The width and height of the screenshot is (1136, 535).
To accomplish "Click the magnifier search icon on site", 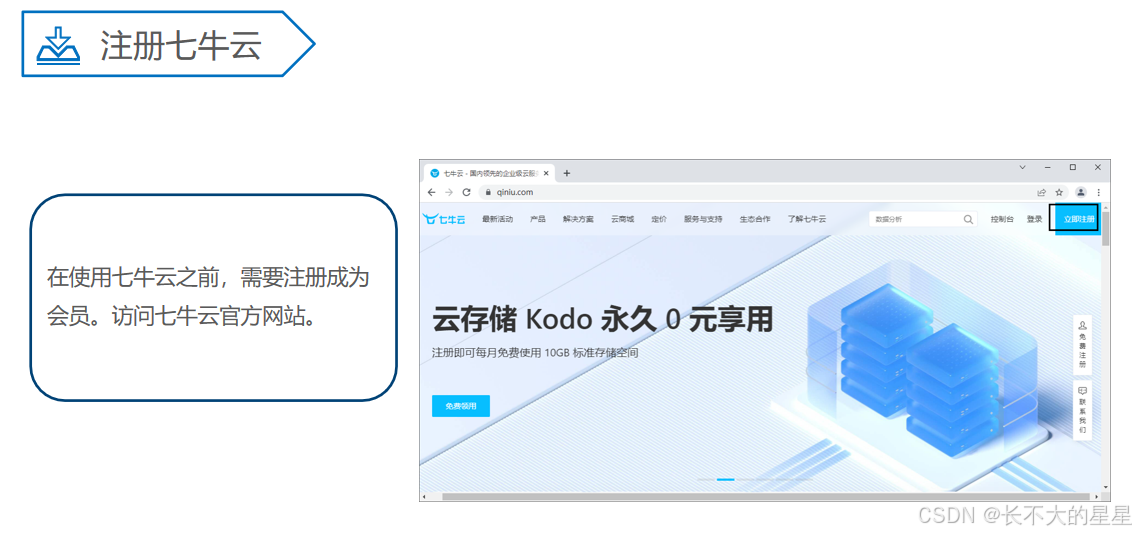I will (969, 220).
